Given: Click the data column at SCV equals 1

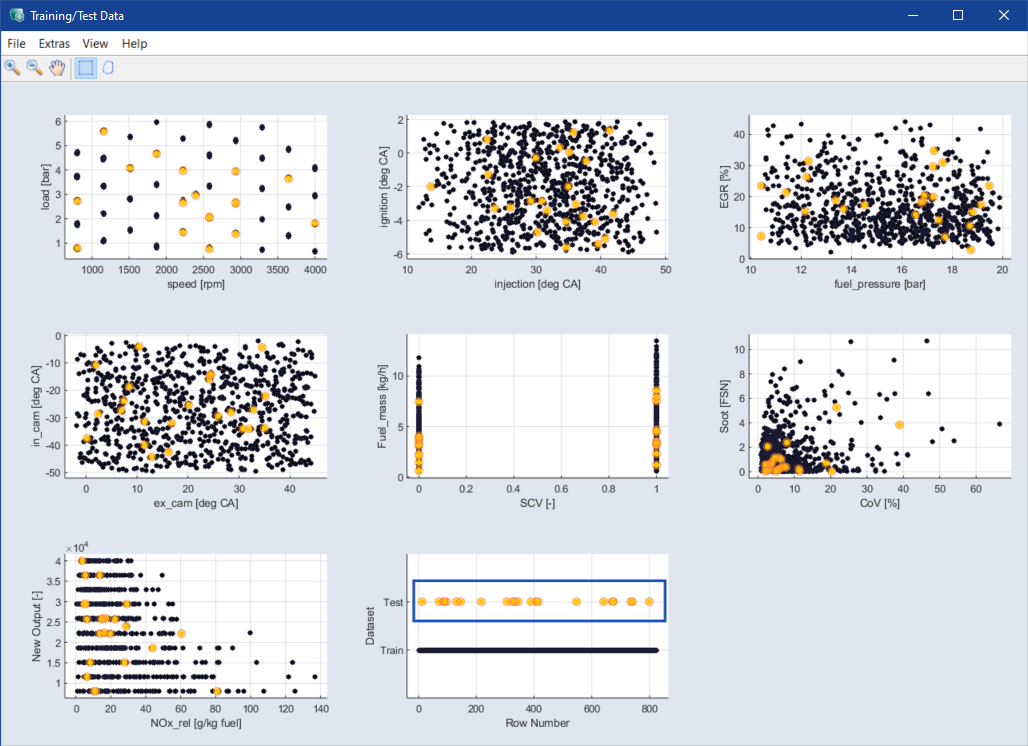Looking at the screenshot, I should [656, 406].
